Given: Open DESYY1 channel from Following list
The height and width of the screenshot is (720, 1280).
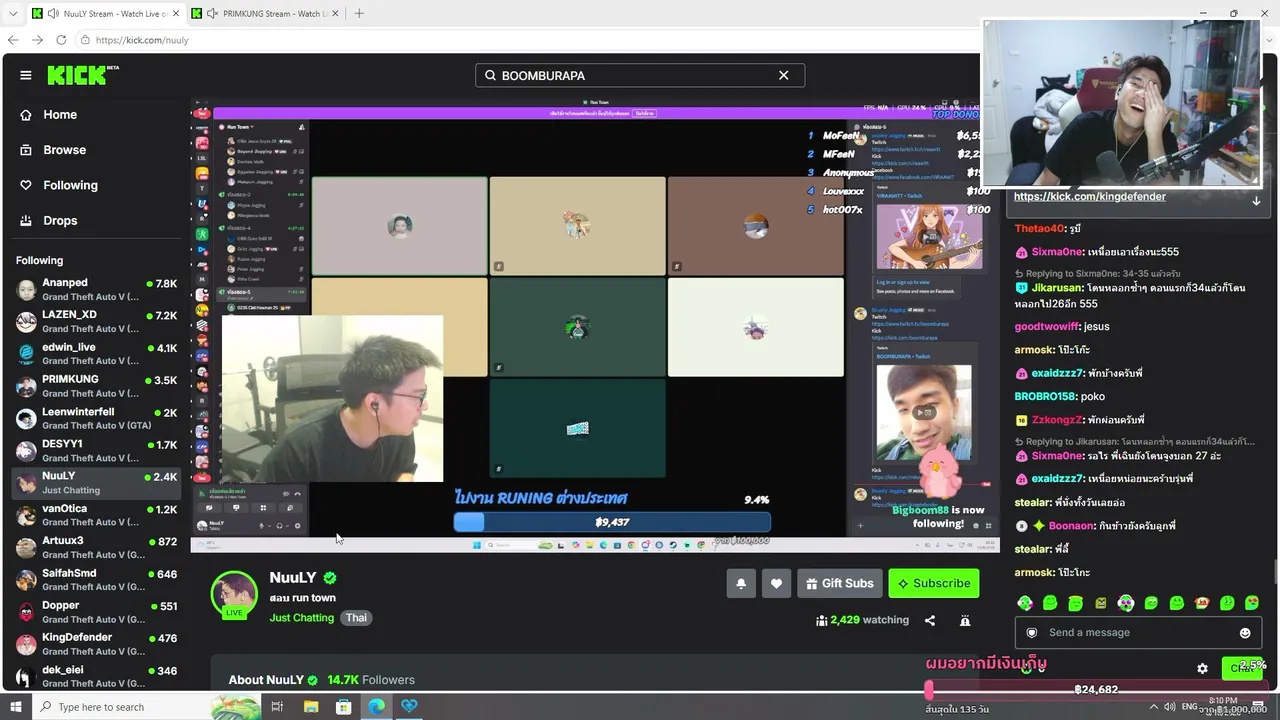Looking at the screenshot, I should pyautogui.click(x=96, y=451).
